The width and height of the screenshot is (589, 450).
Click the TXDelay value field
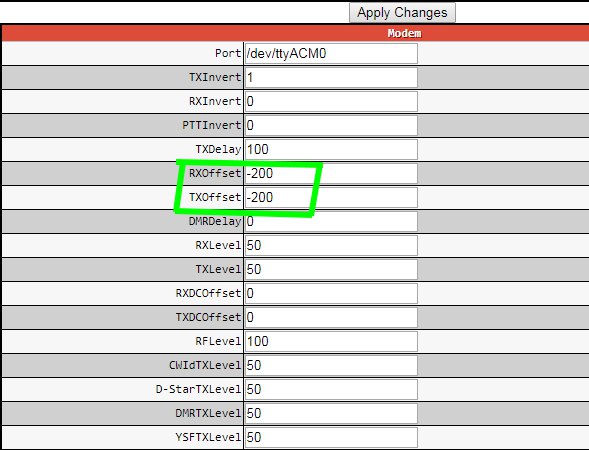pyautogui.click(x=331, y=149)
